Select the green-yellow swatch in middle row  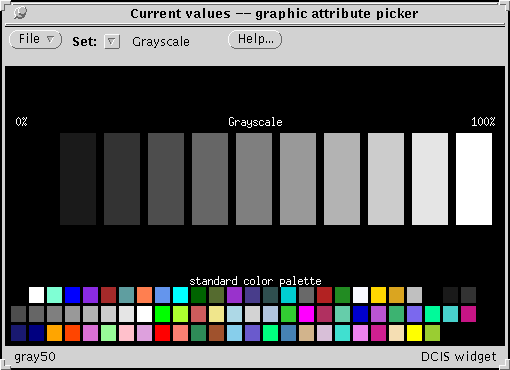(180, 314)
